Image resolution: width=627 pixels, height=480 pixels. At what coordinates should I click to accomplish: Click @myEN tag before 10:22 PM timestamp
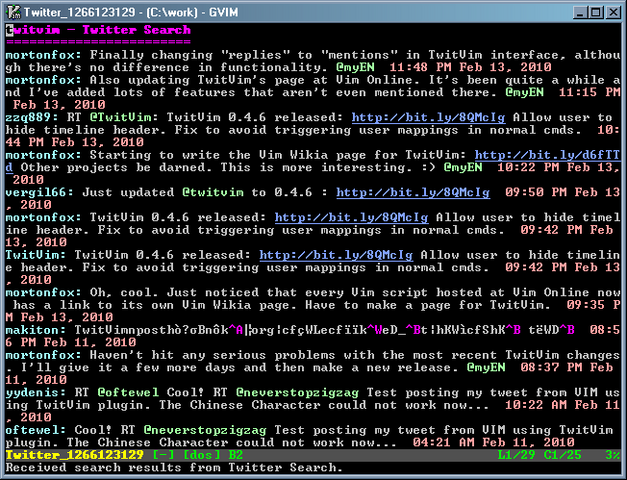click(x=463, y=168)
